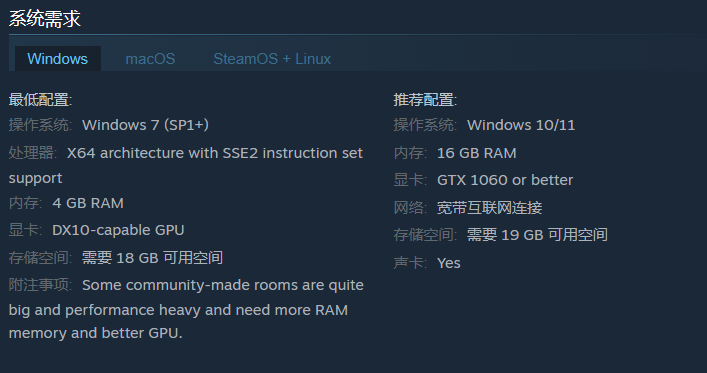Viewport: 707px width, 373px height.
Task: Click the 需要 18 GB 可用空间 text
Action: tap(152, 258)
